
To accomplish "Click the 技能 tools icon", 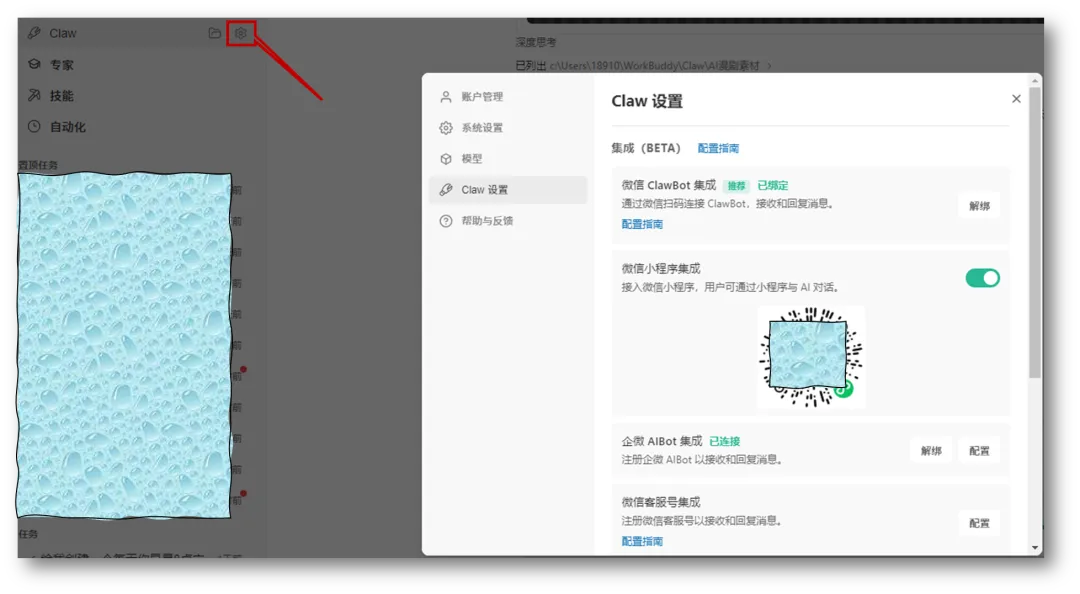I will point(34,95).
